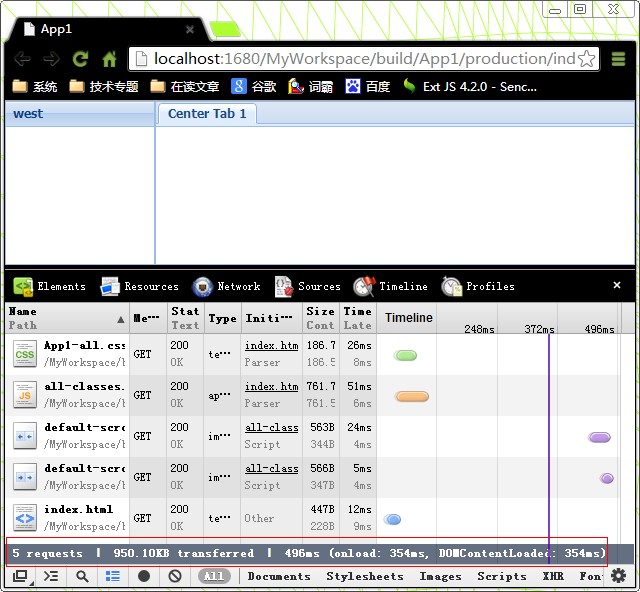
Task: Filter requests by Stylesheets
Action: (x=365, y=576)
